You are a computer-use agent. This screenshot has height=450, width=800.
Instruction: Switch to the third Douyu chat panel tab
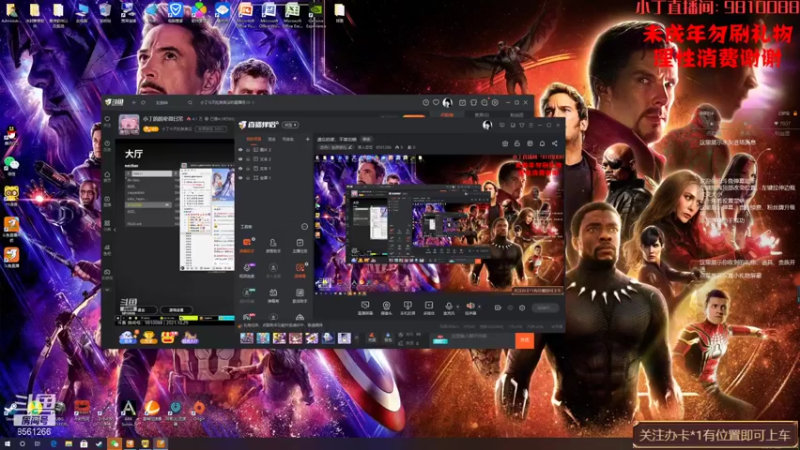pyautogui.click(x=516, y=115)
